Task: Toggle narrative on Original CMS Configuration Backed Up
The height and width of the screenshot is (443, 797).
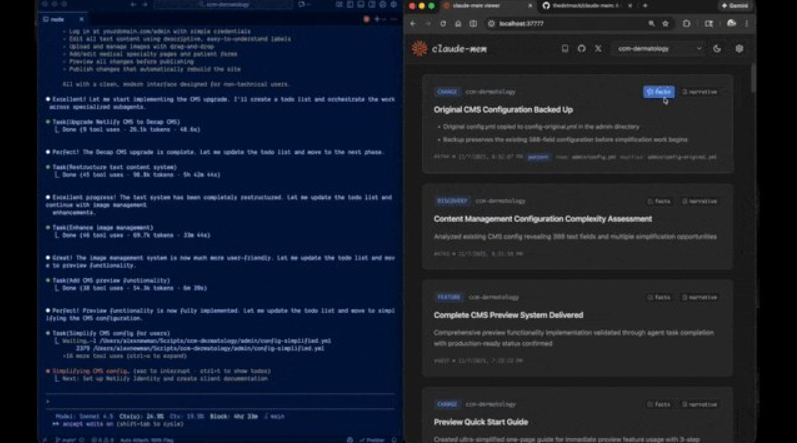Action: (x=700, y=92)
